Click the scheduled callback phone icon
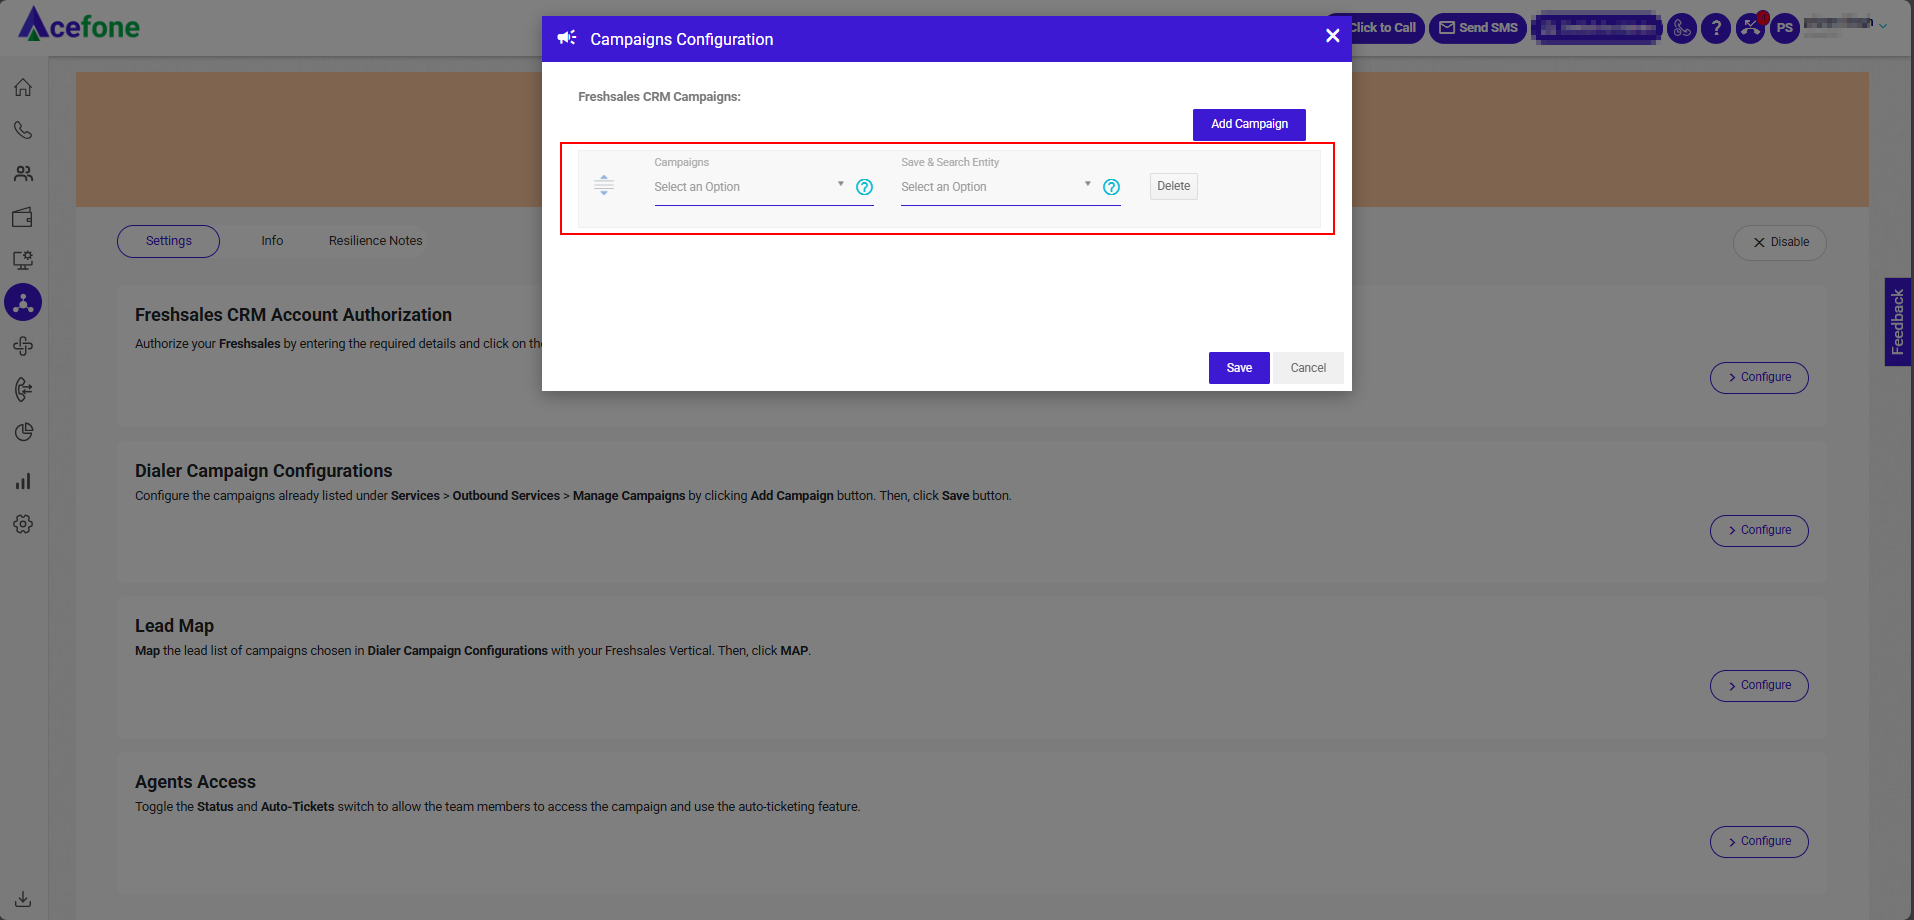Viewport: 1914px width, 920px height. click(x=1682, y=28)
